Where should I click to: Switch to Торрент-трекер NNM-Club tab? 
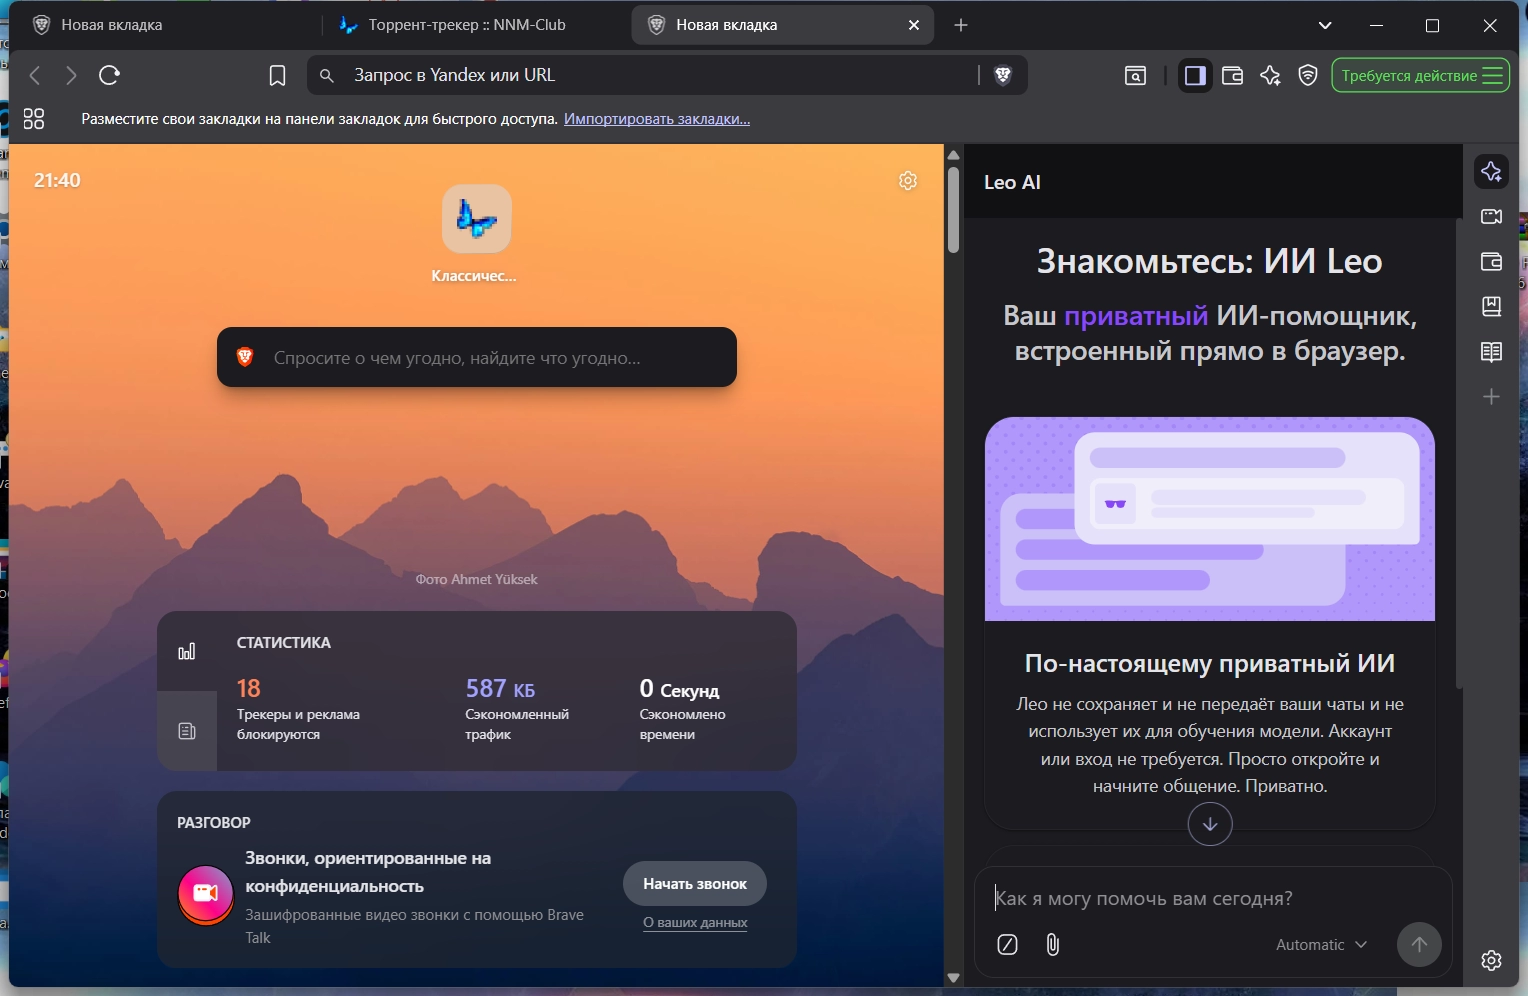467,25
